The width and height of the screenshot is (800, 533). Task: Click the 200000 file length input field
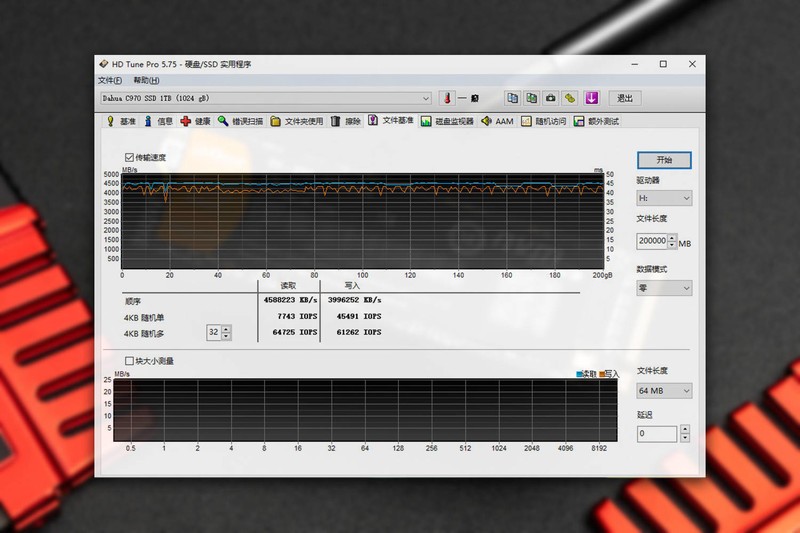pos(652,241)
